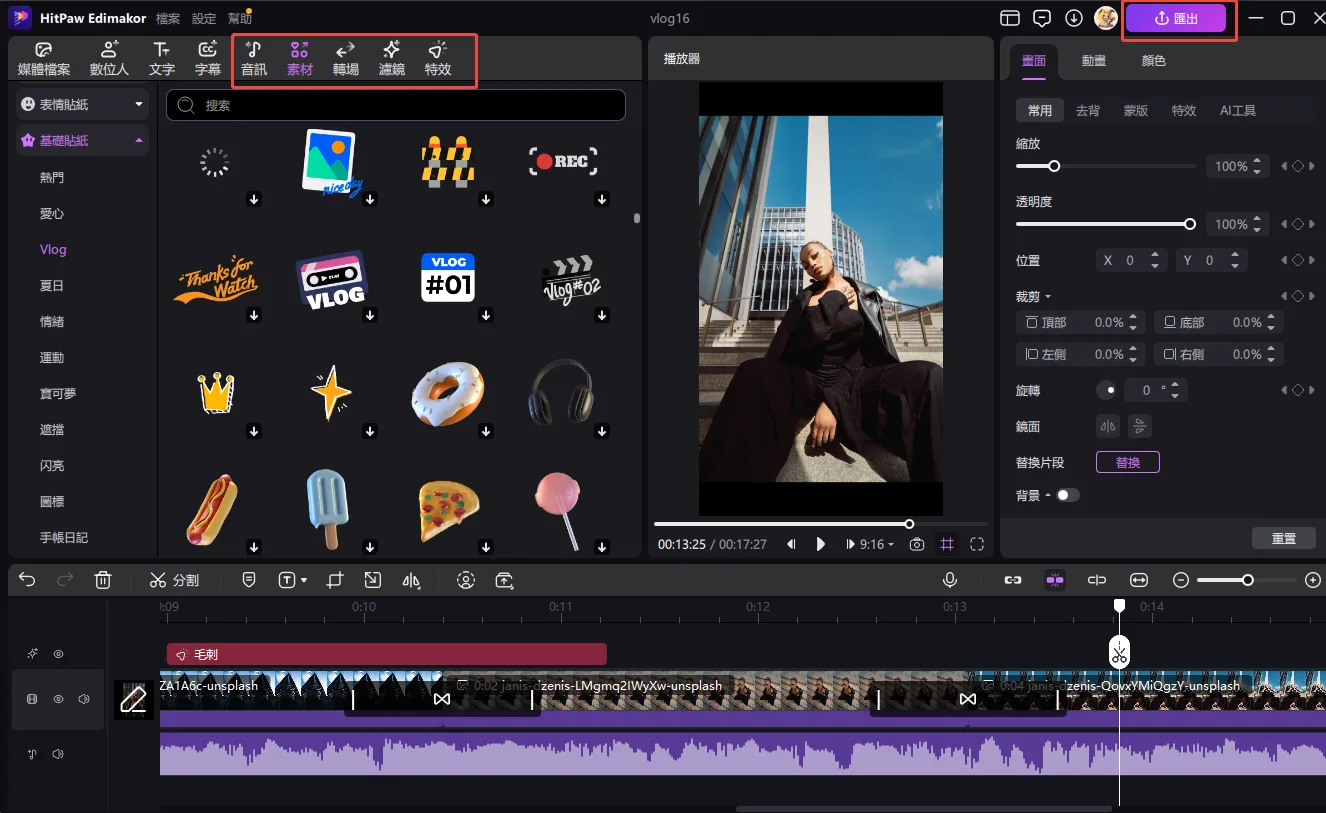Click the crop tool in timeline toolbar

(x=335, y=580)
